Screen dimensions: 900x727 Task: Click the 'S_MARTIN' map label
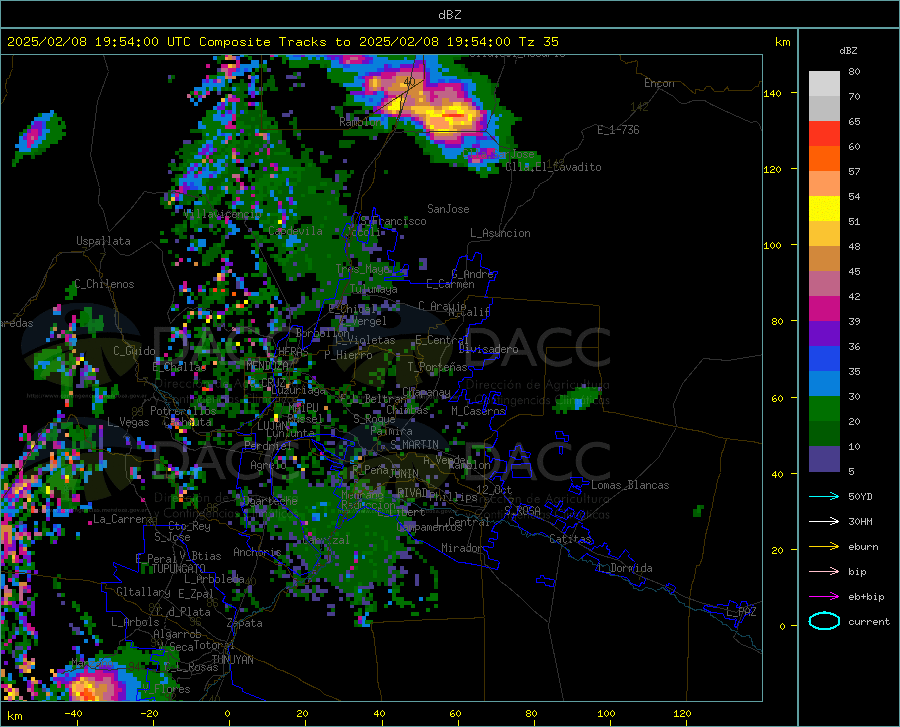414,445
